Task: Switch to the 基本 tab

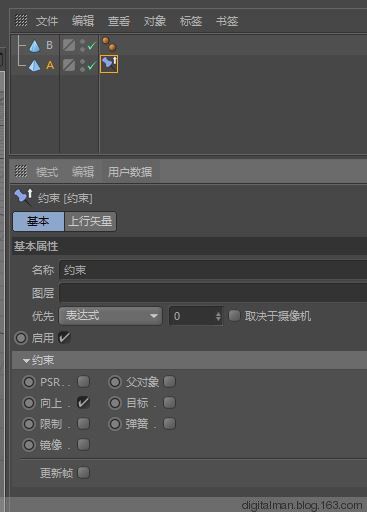Action: (38, 221)
